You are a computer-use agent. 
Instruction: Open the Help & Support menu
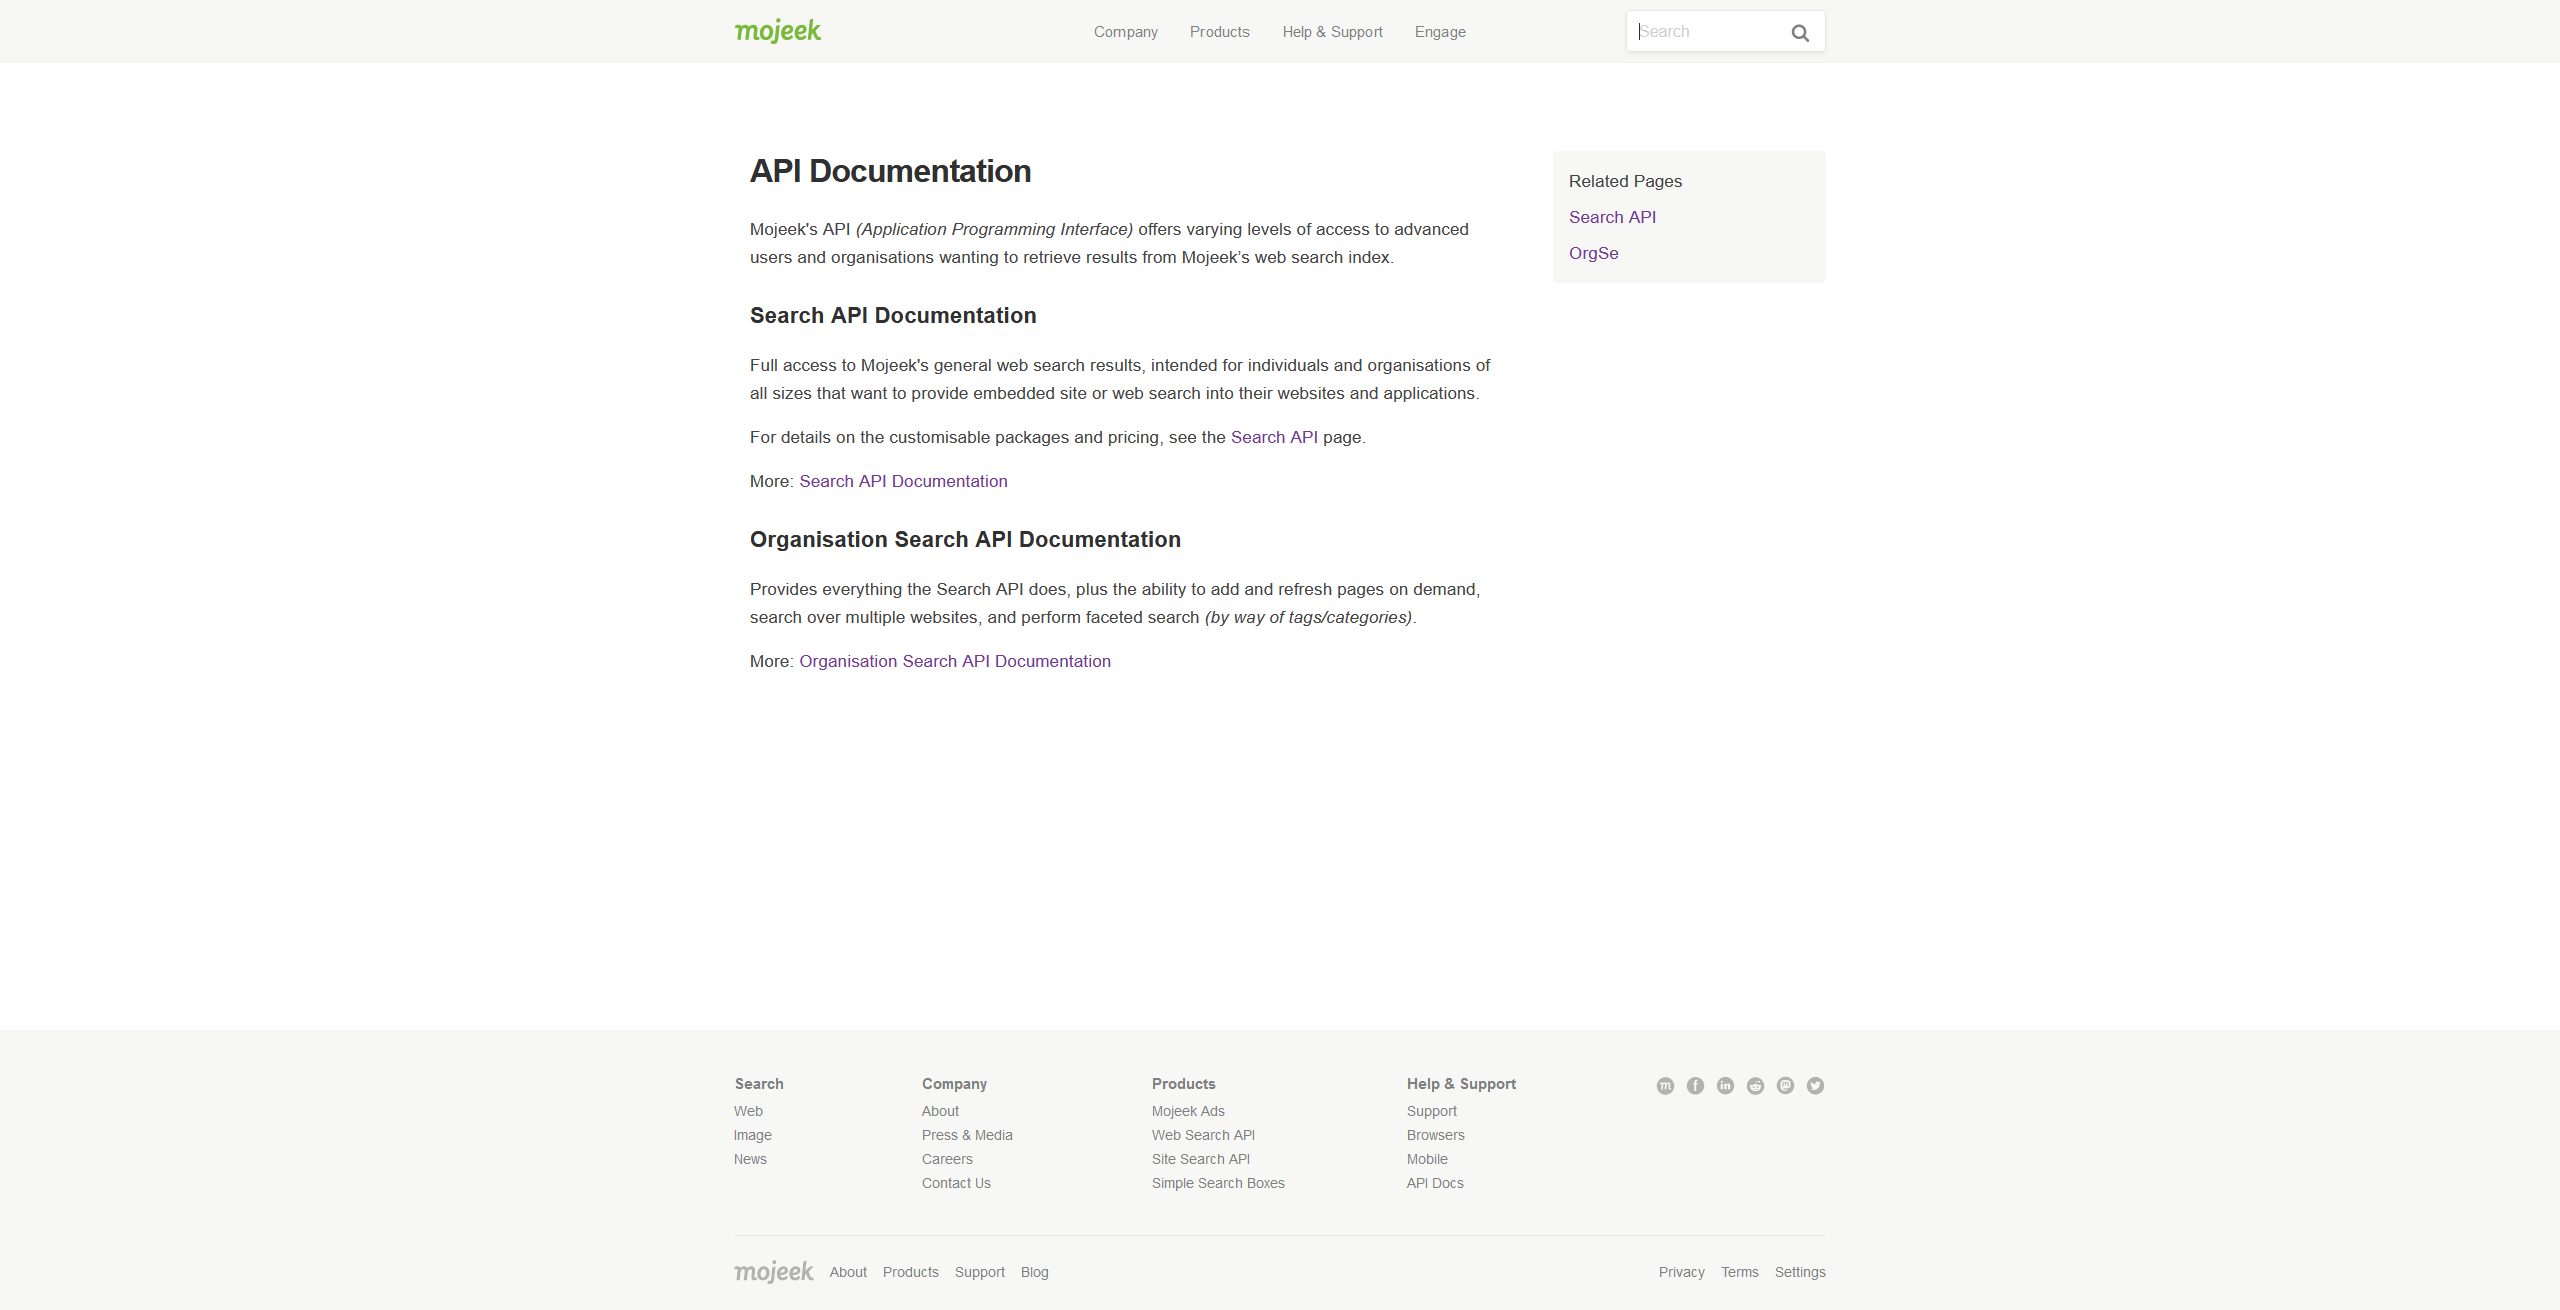1331,32
